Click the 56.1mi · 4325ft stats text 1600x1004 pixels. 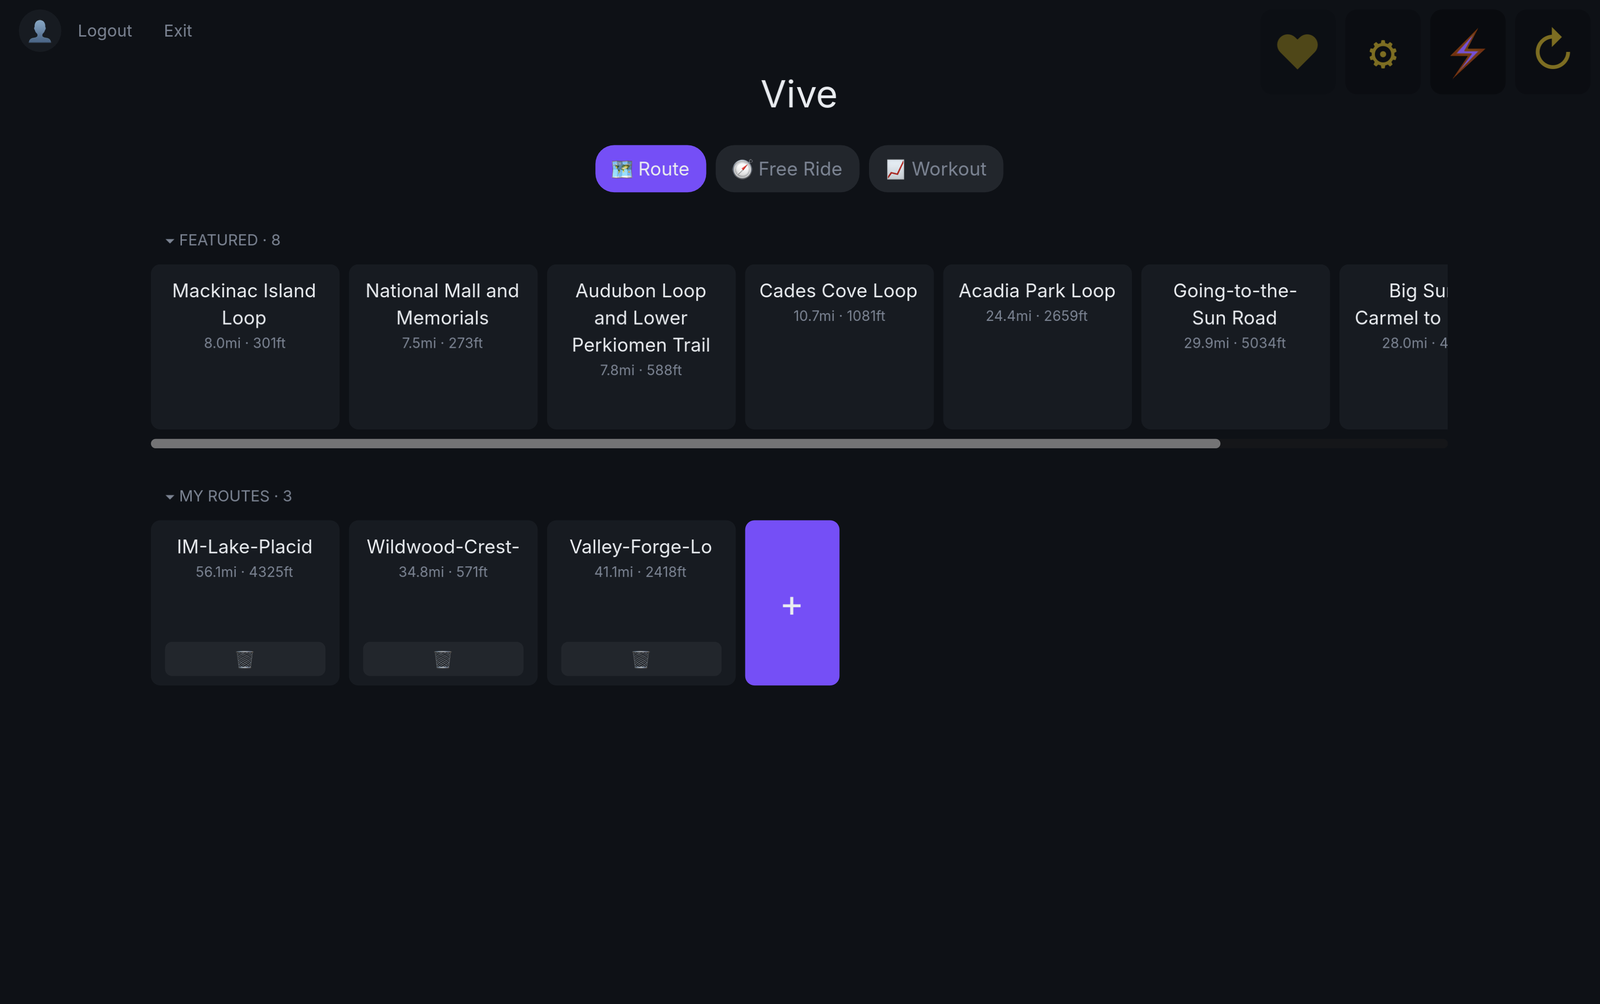(245, 572)
